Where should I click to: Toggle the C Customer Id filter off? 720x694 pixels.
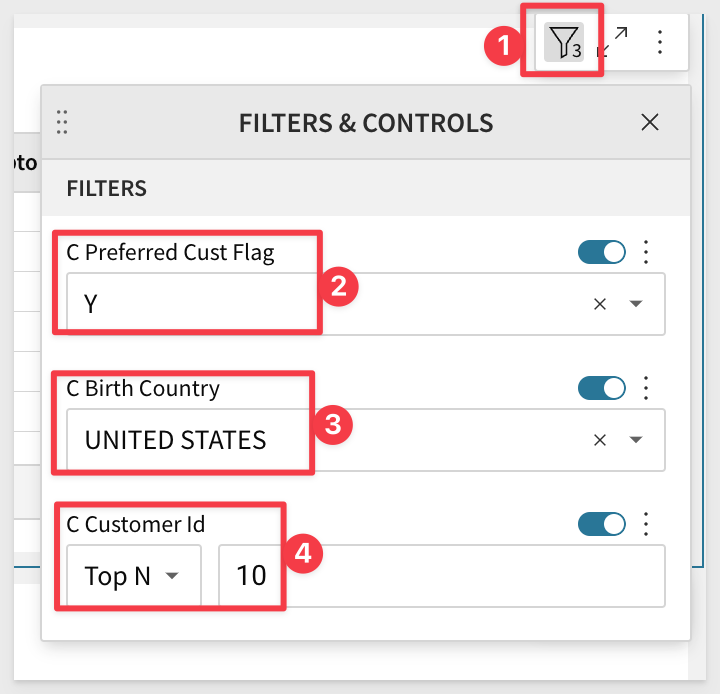pyautogui.click(x=602, y=524)
